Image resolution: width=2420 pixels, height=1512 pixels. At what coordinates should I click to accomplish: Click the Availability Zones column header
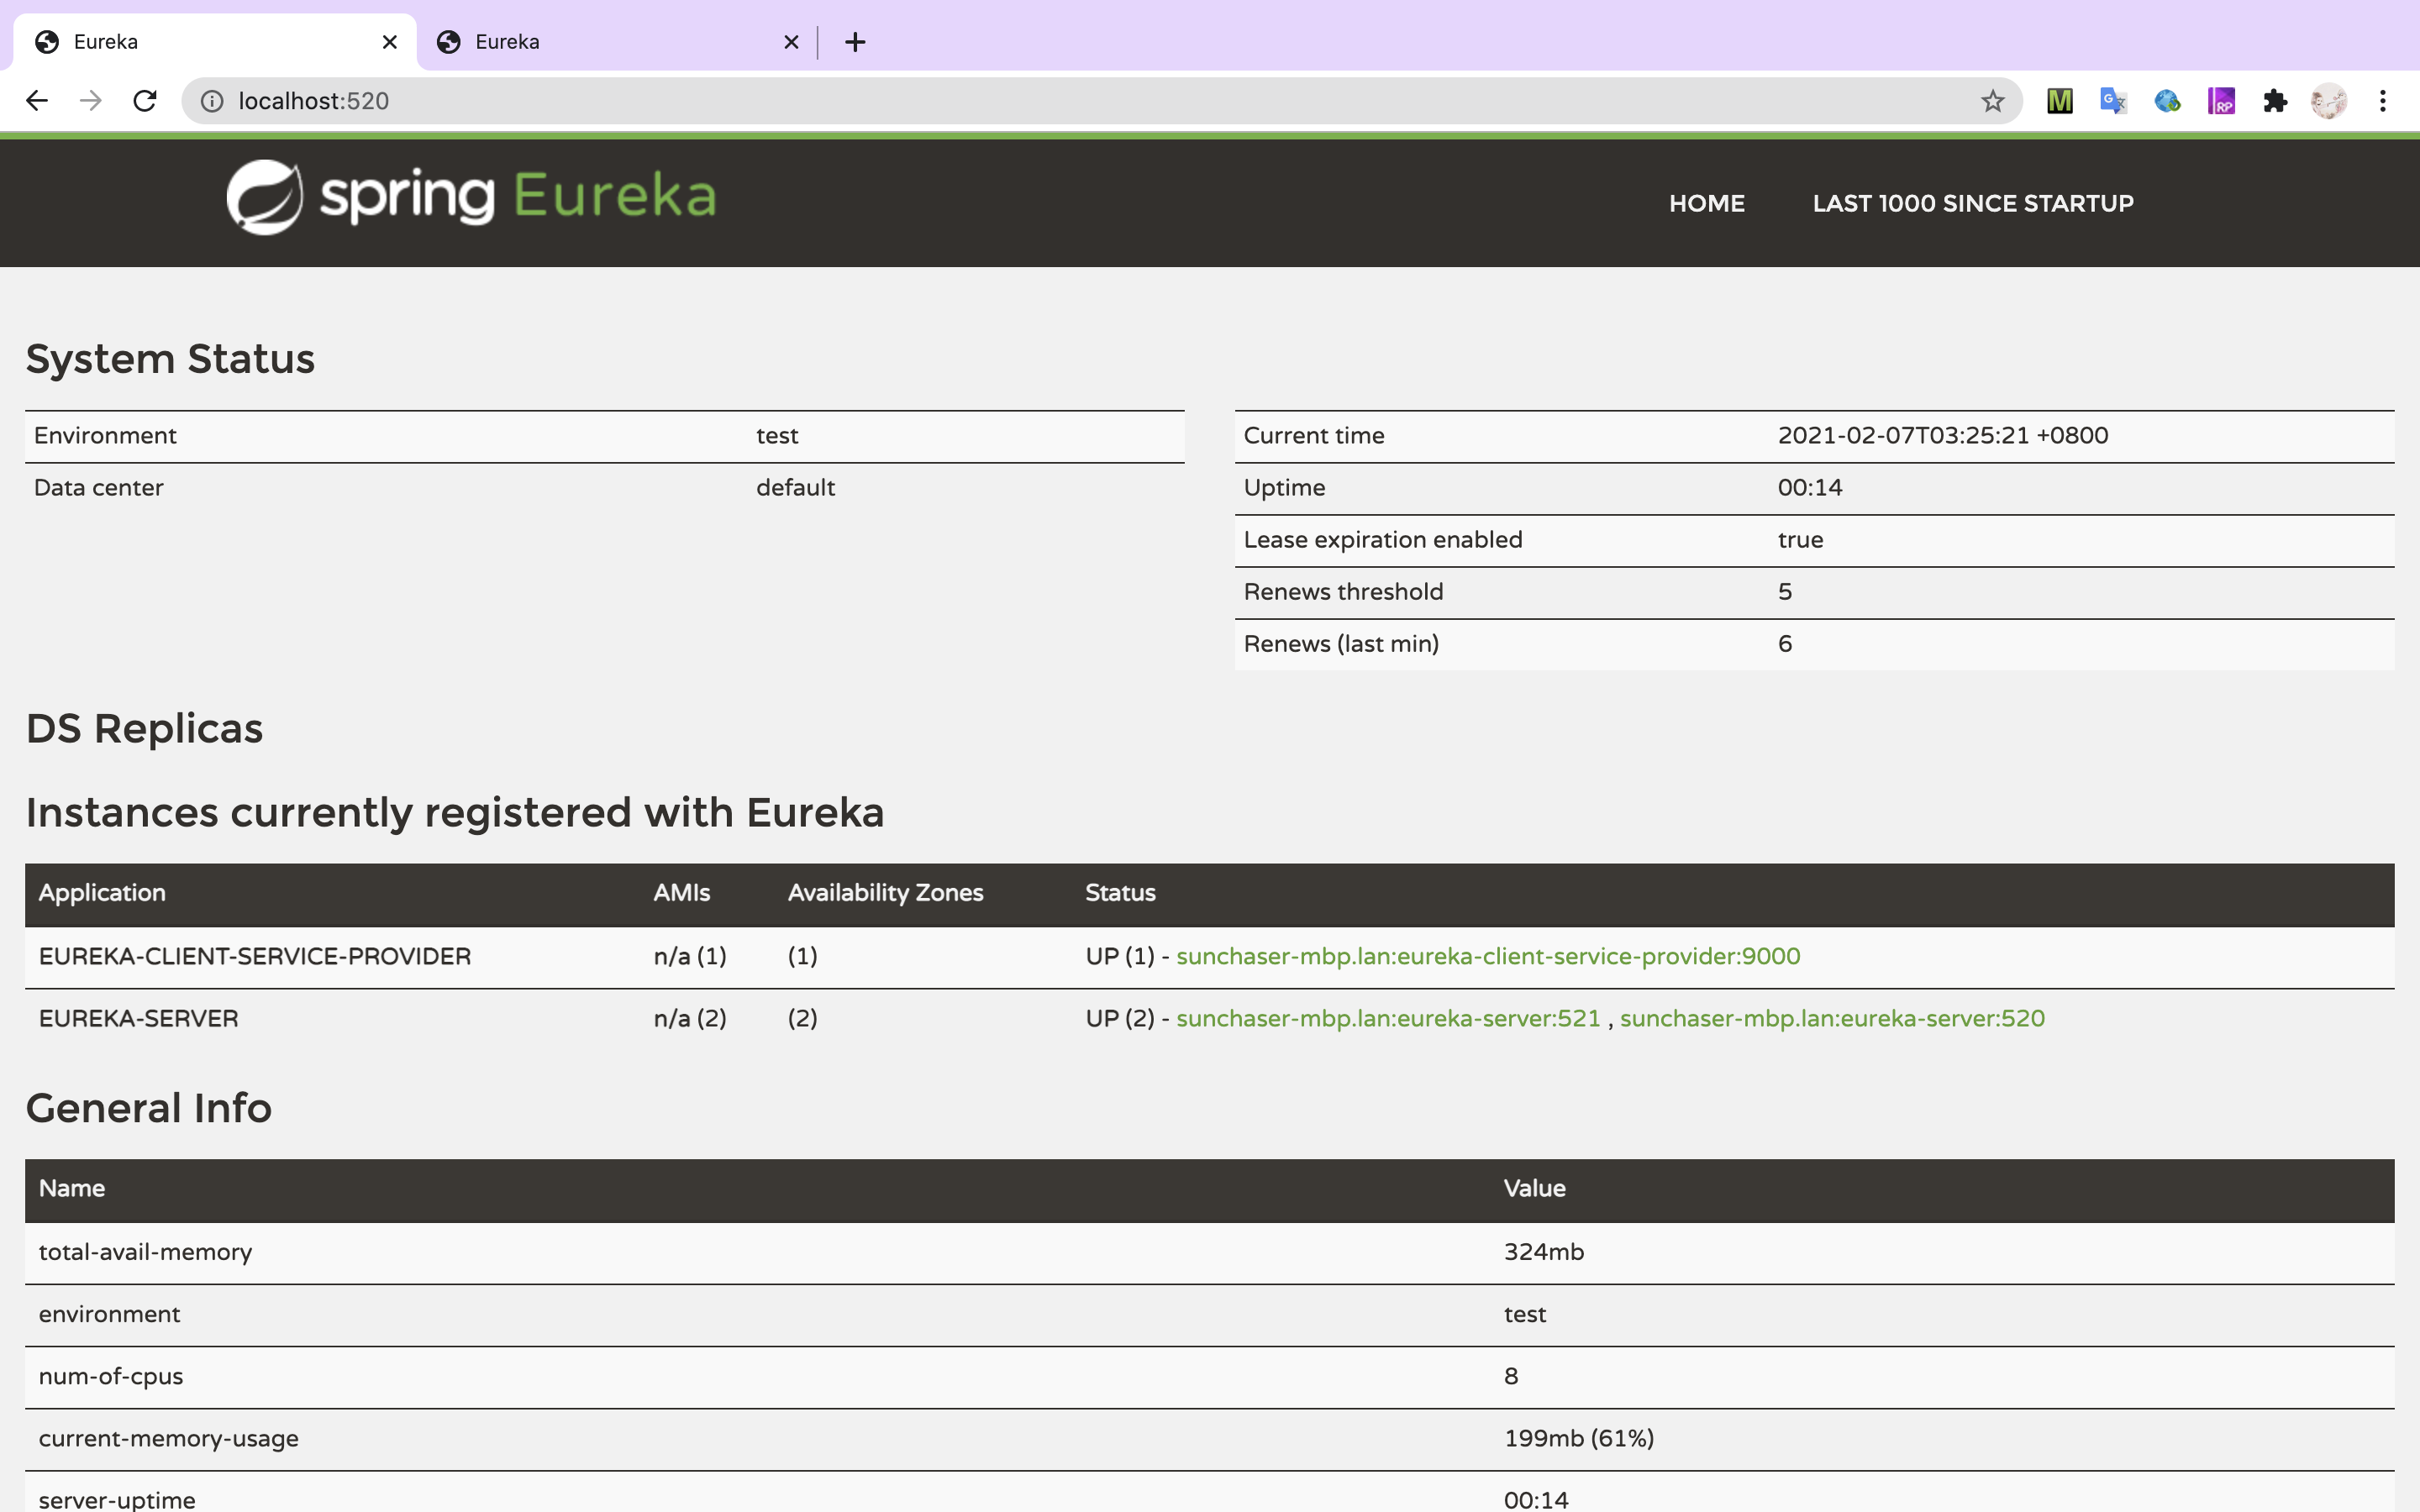(885, 893)
